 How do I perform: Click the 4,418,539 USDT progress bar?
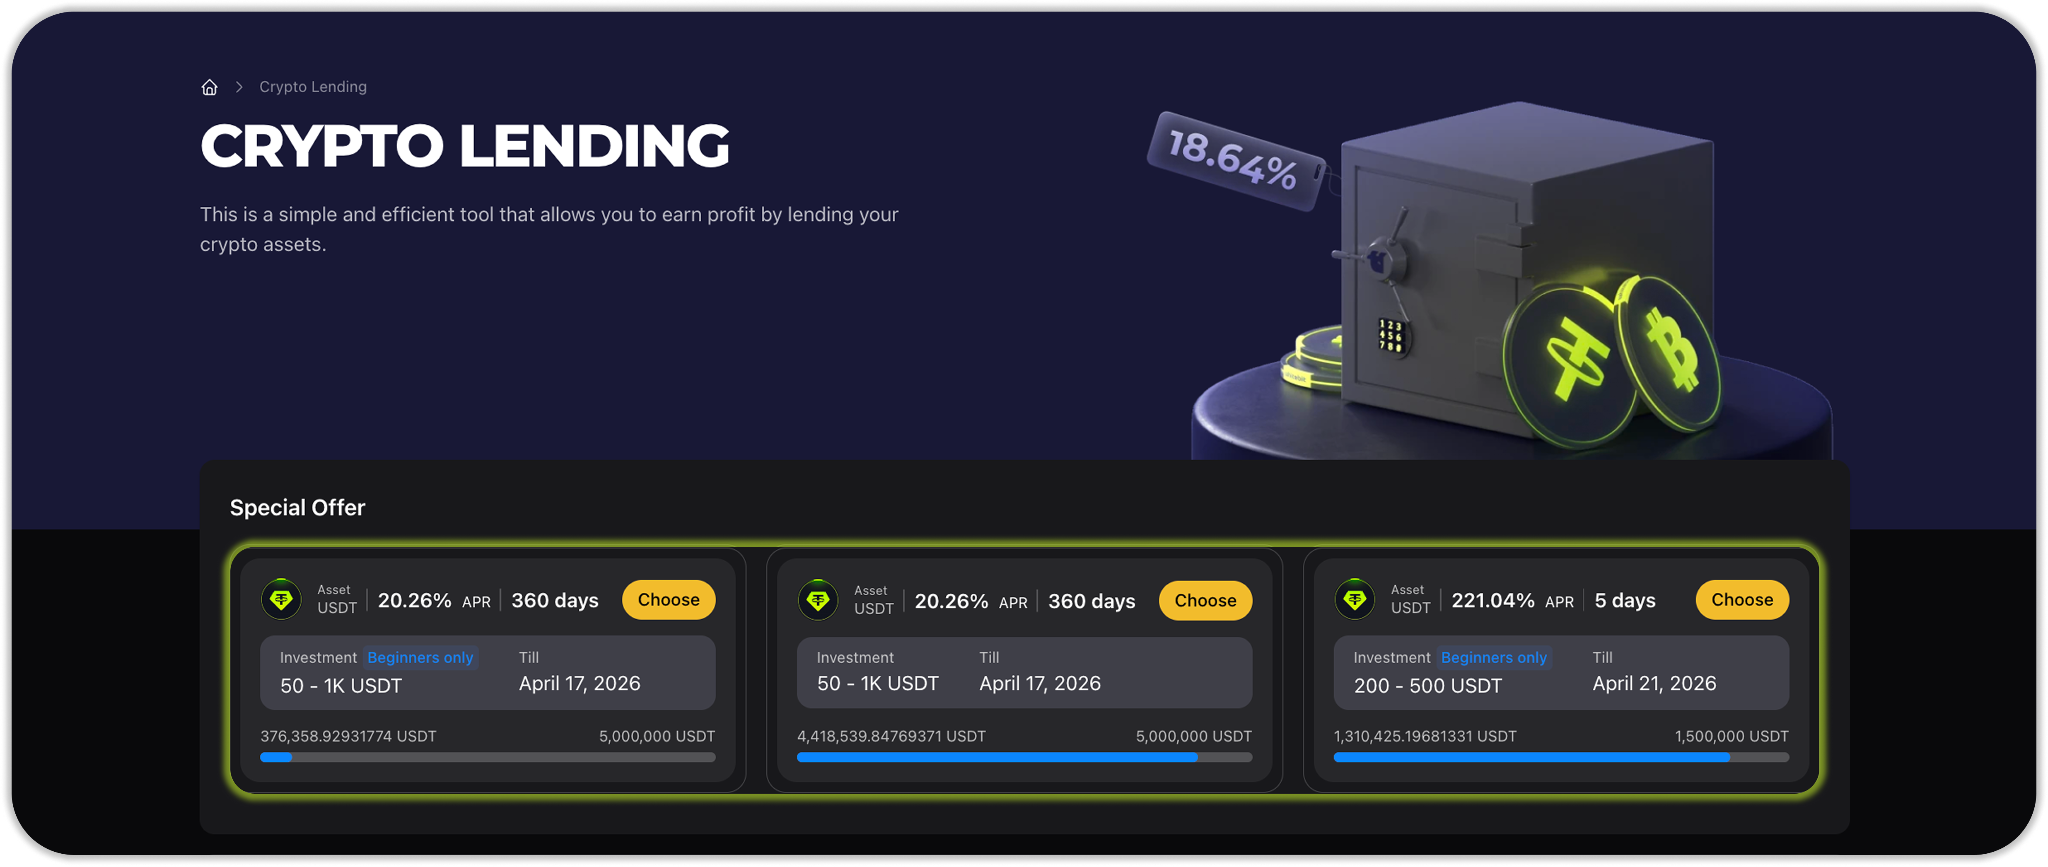coord(1024,758)
